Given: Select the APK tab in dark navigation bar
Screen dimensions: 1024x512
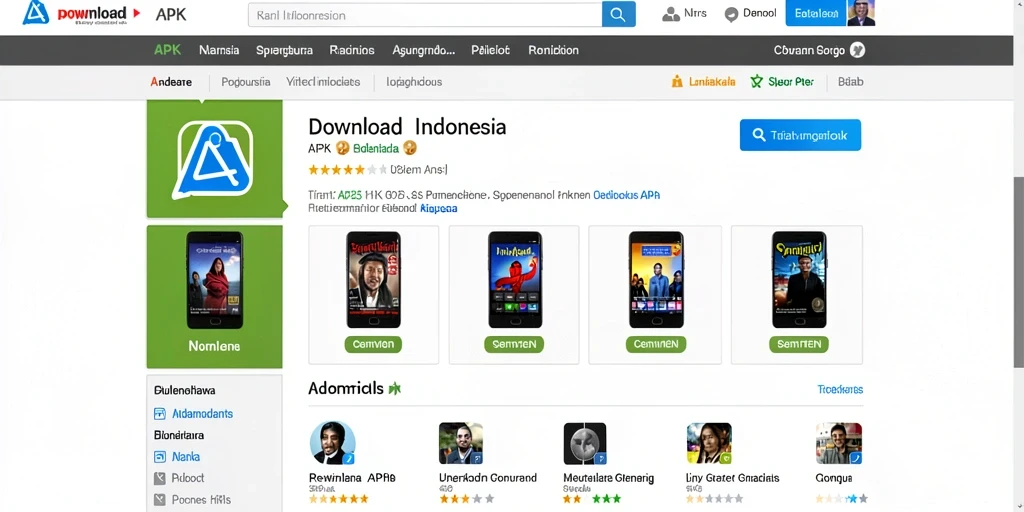Looking at the screenshot, I should pos(168,50).
